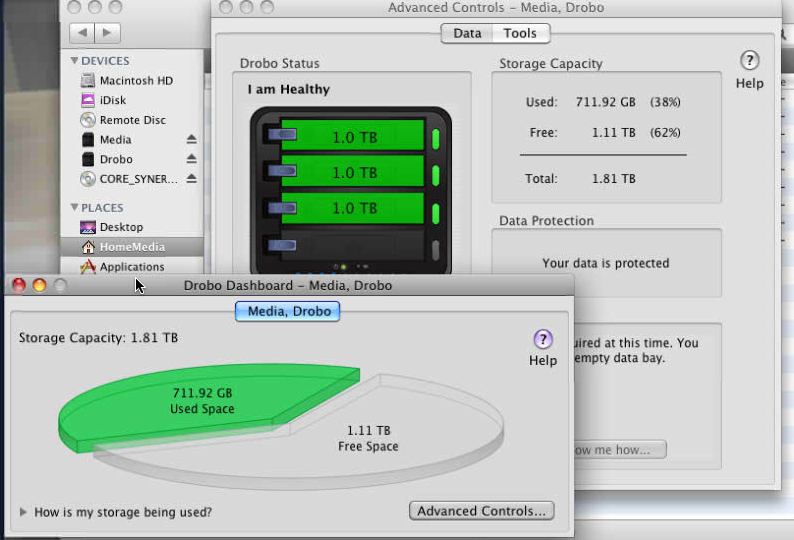Click the Finder back arrow button
Image resolution: width=794 pixels, height=540 pixels.
point(82,33)
